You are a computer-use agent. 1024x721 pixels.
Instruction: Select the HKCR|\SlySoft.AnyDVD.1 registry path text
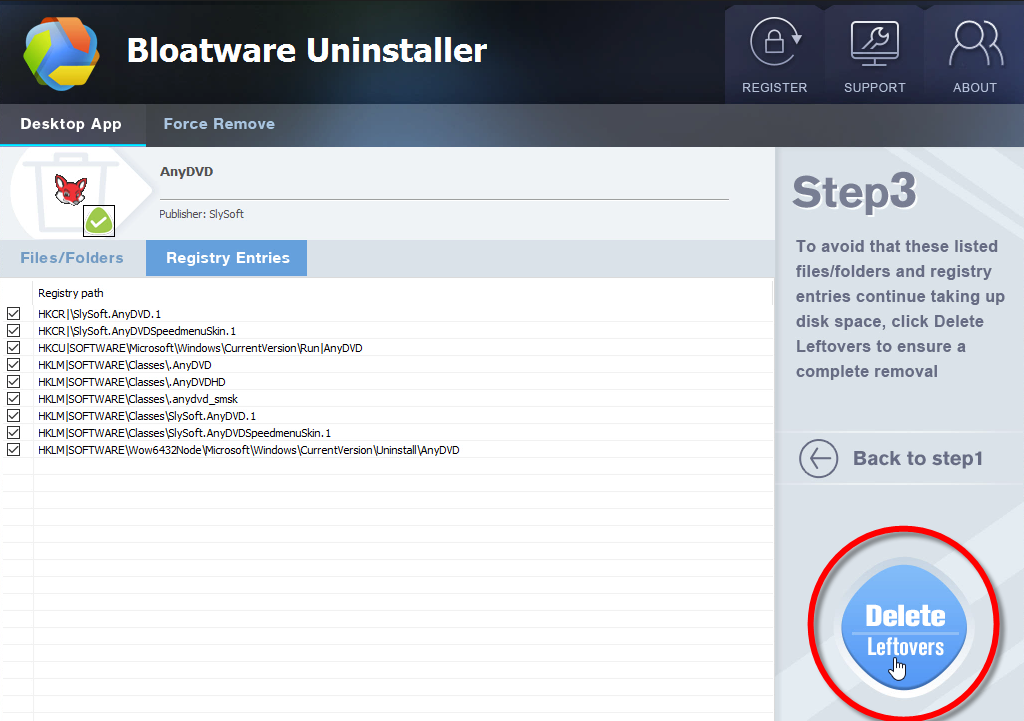tap(99, 314)
